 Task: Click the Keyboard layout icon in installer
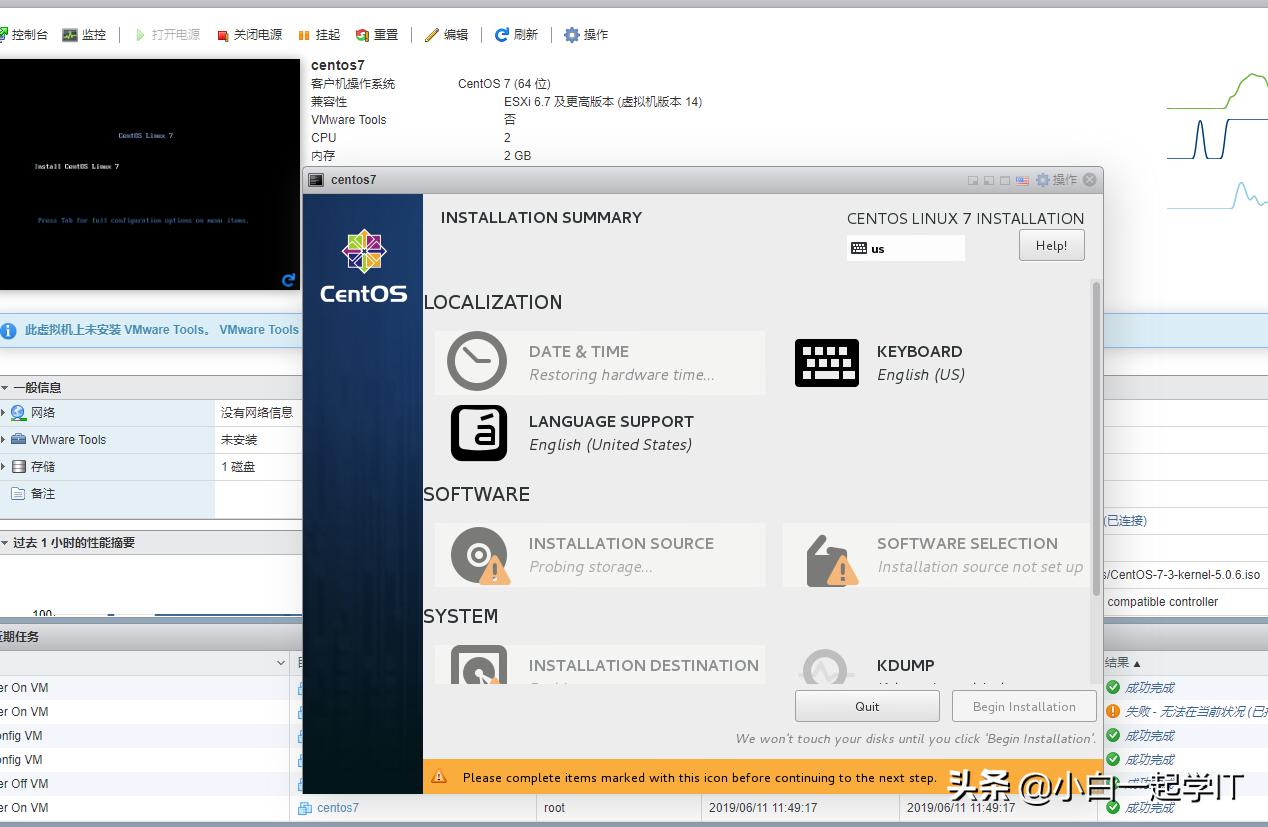826,362
